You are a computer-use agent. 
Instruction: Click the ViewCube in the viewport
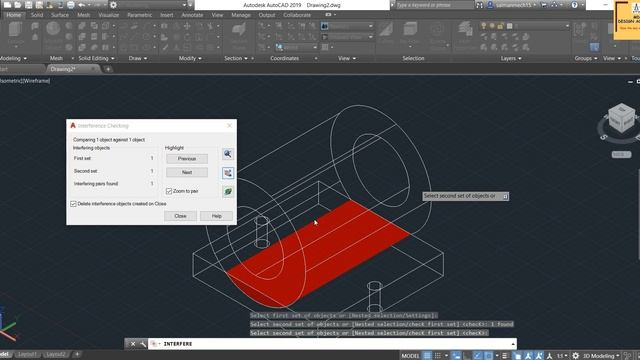pos(621,119)
